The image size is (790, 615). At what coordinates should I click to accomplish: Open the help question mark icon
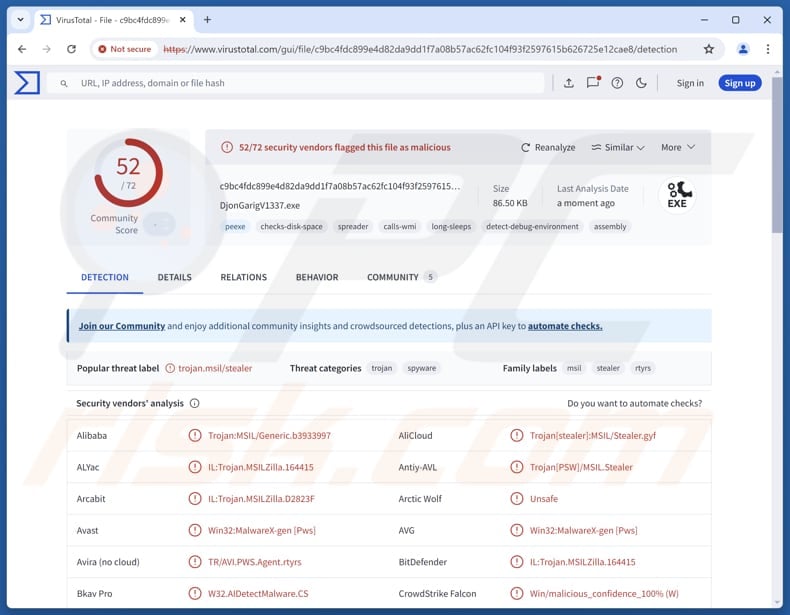point(617,83)
